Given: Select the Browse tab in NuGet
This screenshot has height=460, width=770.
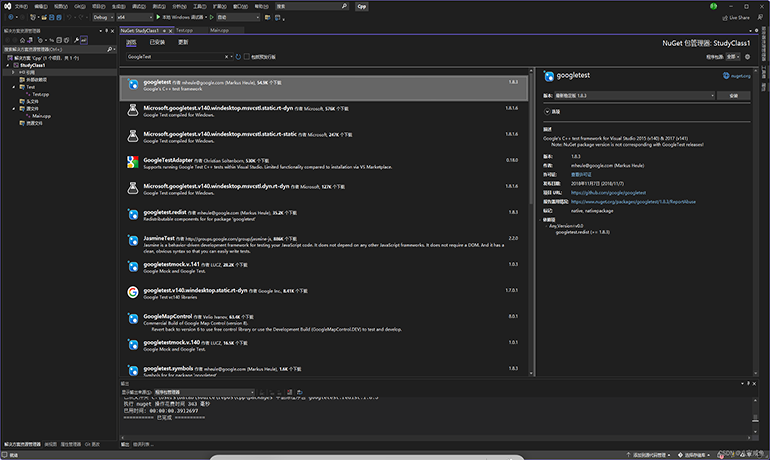Looking at the screenshot, I should pyautogui.click(x=131, y=43).
